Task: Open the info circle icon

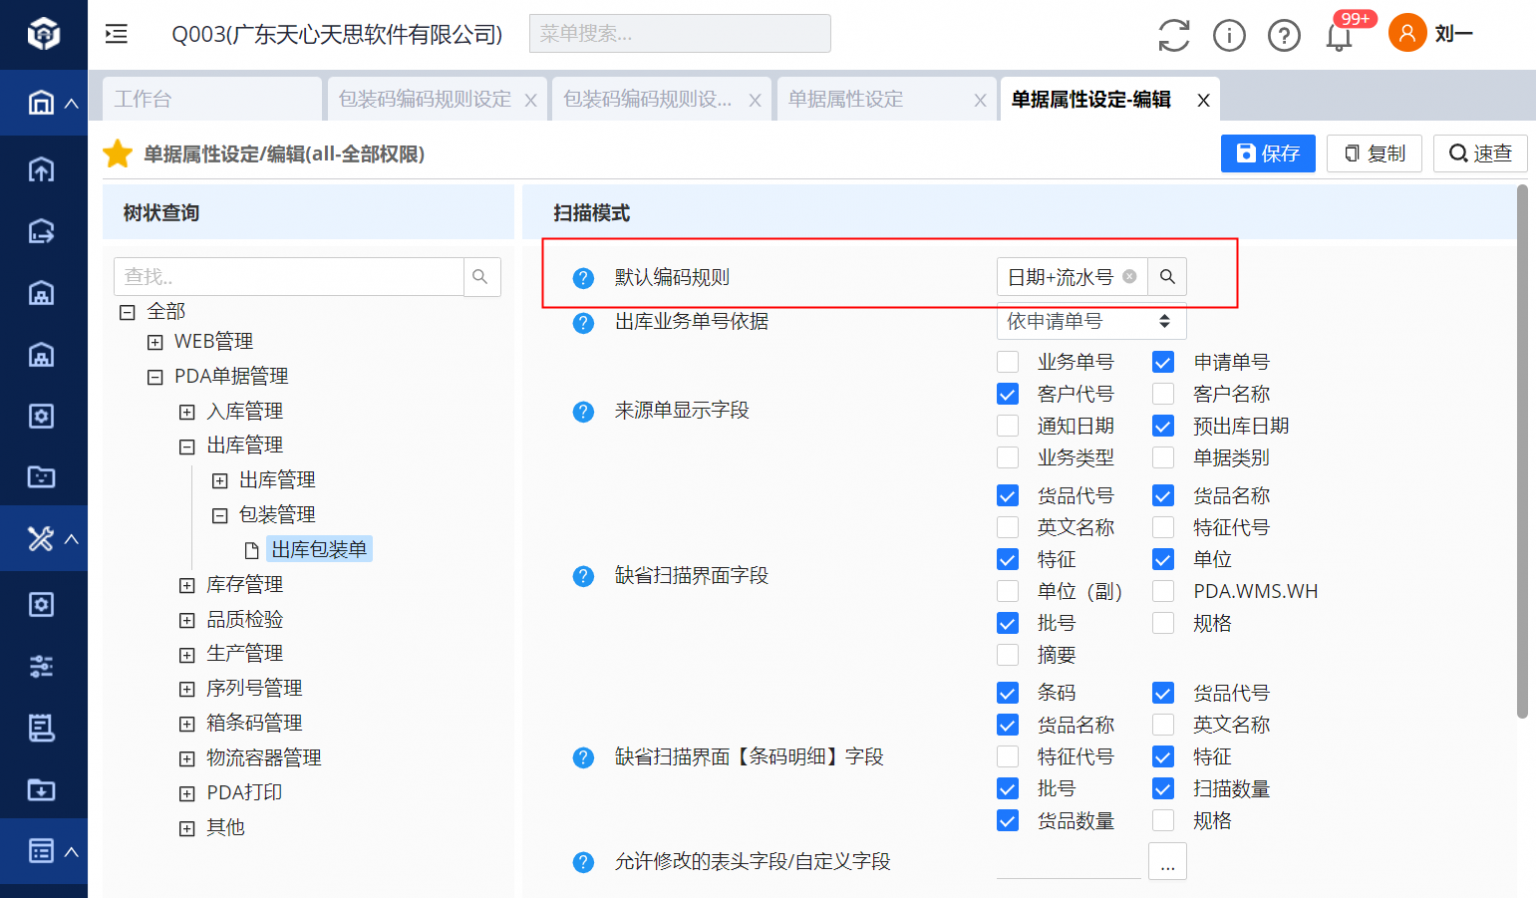Action: 1229,35
